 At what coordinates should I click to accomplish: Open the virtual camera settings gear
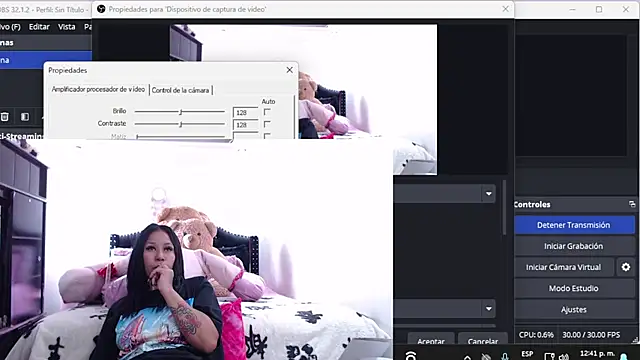point(626,267)
